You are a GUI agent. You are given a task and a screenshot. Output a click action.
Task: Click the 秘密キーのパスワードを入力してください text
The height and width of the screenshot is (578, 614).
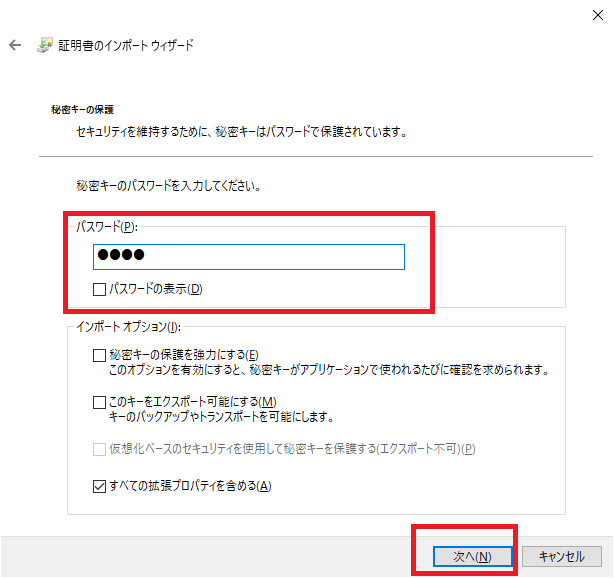[x=169, y=186]
